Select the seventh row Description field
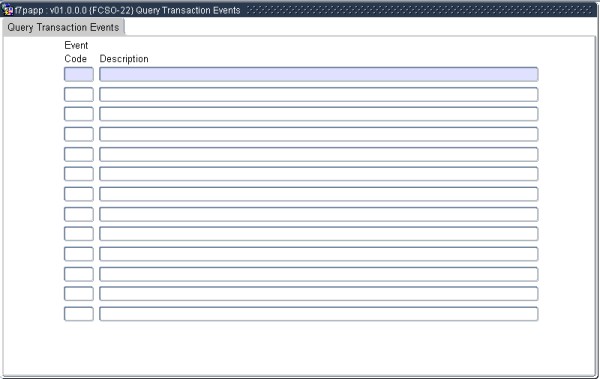 point(319,194)
